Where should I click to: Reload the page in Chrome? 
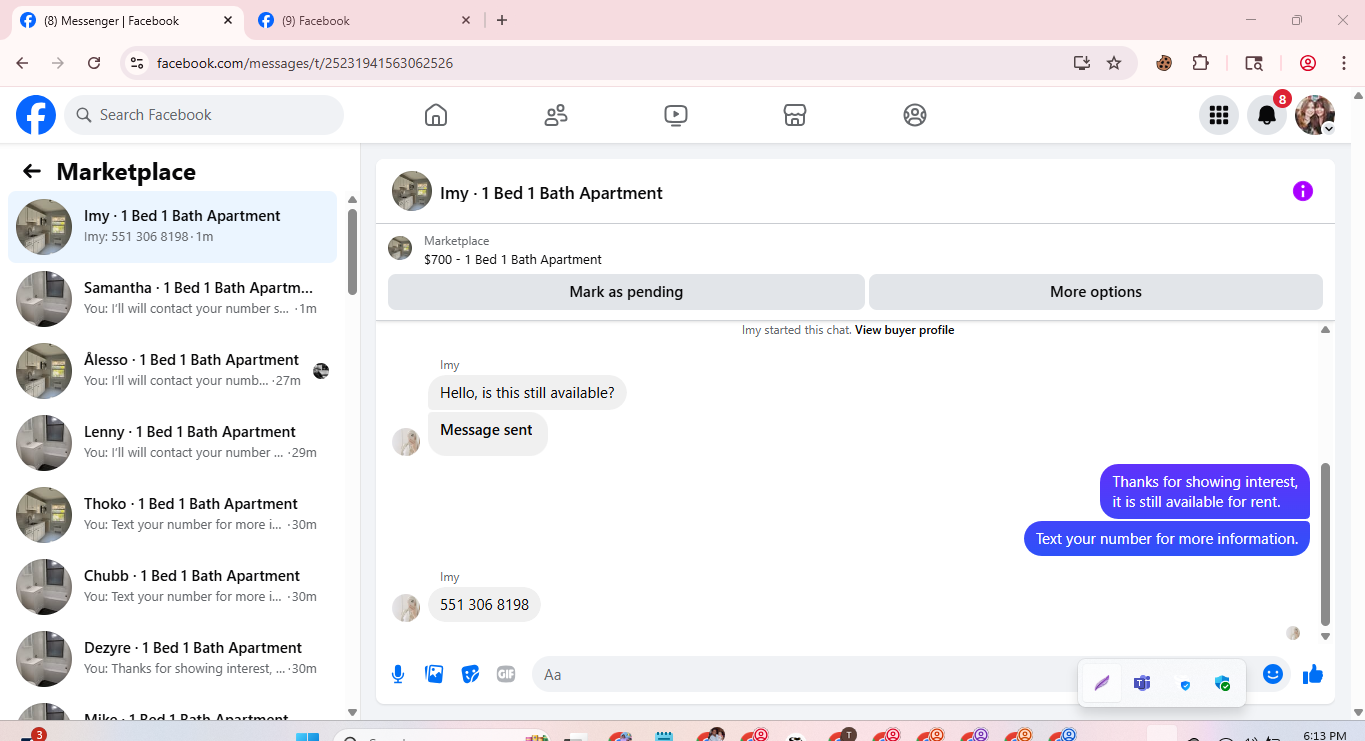tap(94, 63)
